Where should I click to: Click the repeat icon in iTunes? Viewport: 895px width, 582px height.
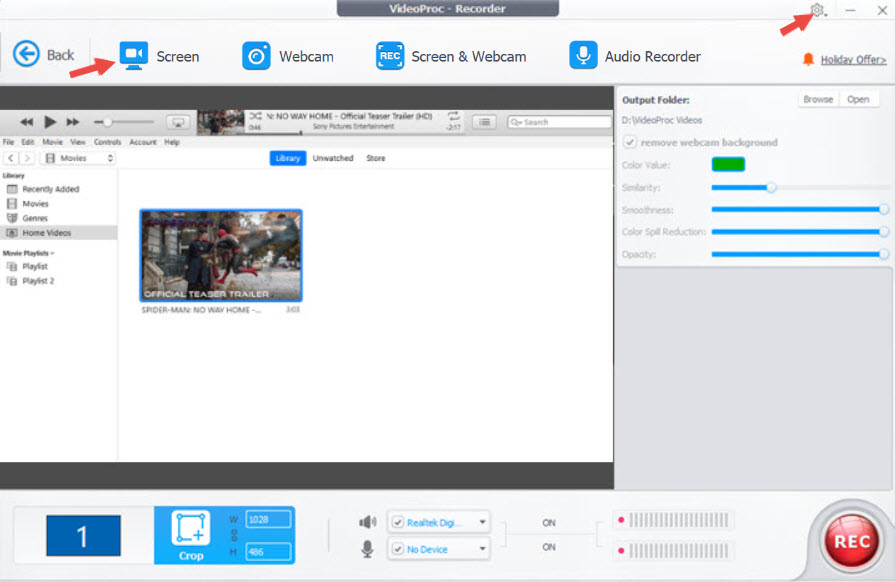pos(454,116)
